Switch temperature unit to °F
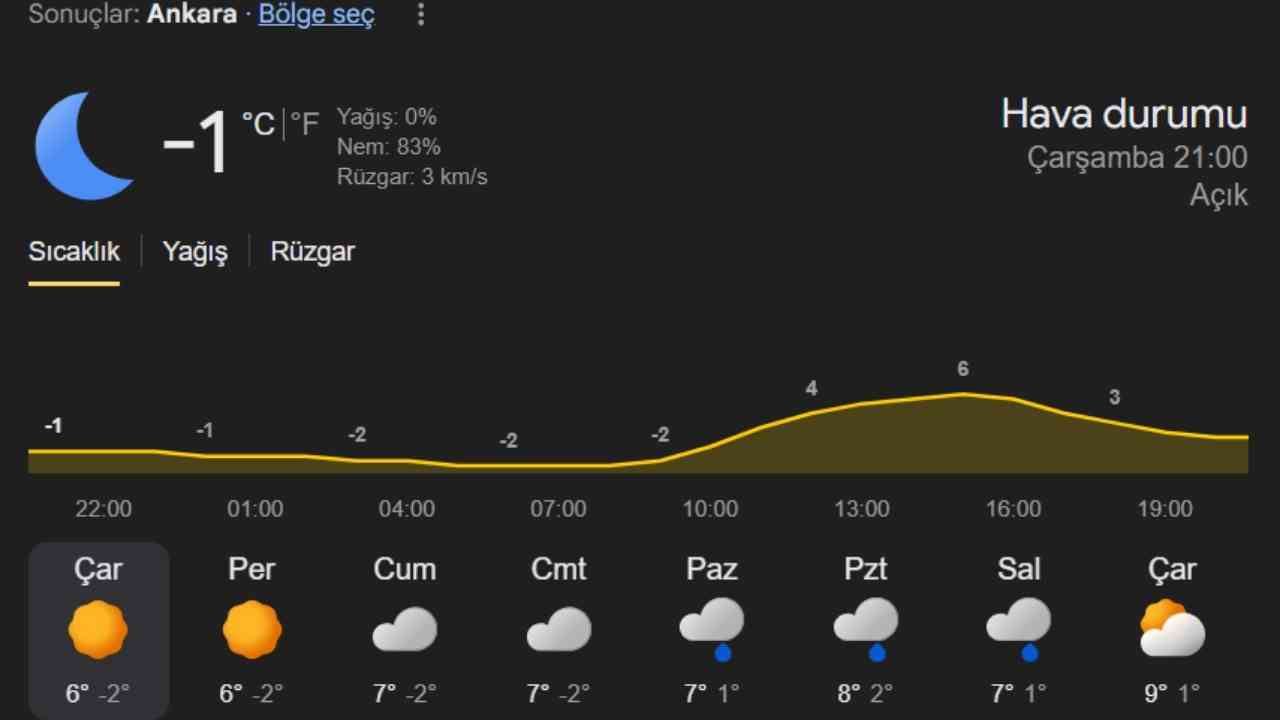1280x720 pixels. [304, 125]
